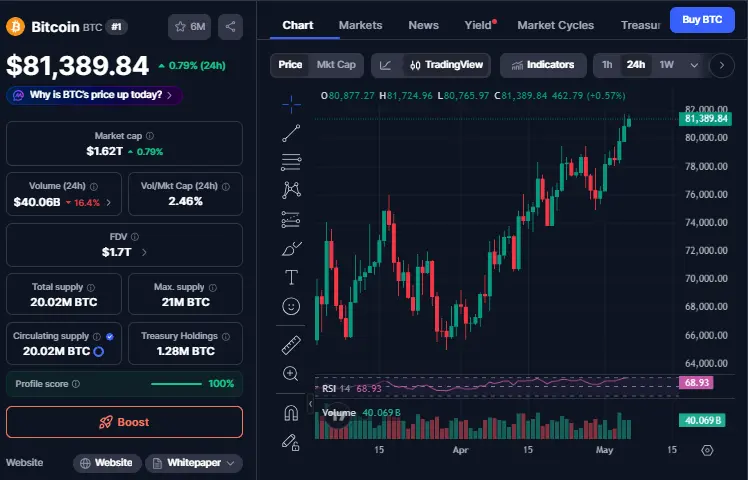Screen dimensions: 748x480
Task: Collapse the drawing toolbar side arrow
Action: (x=311, y=404)
